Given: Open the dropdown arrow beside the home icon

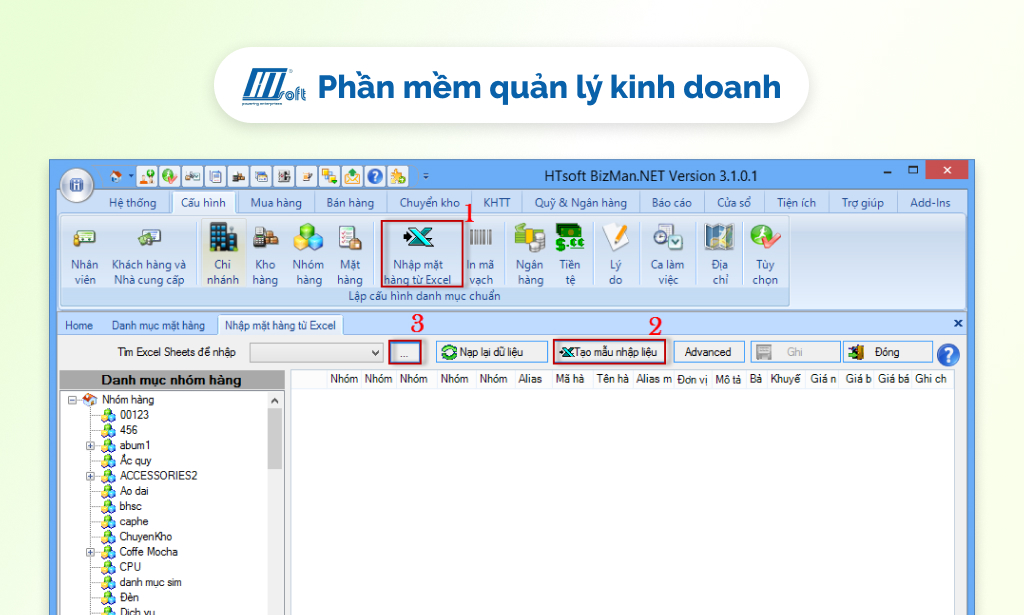Looking at the screenshot, I should (131, 176).
